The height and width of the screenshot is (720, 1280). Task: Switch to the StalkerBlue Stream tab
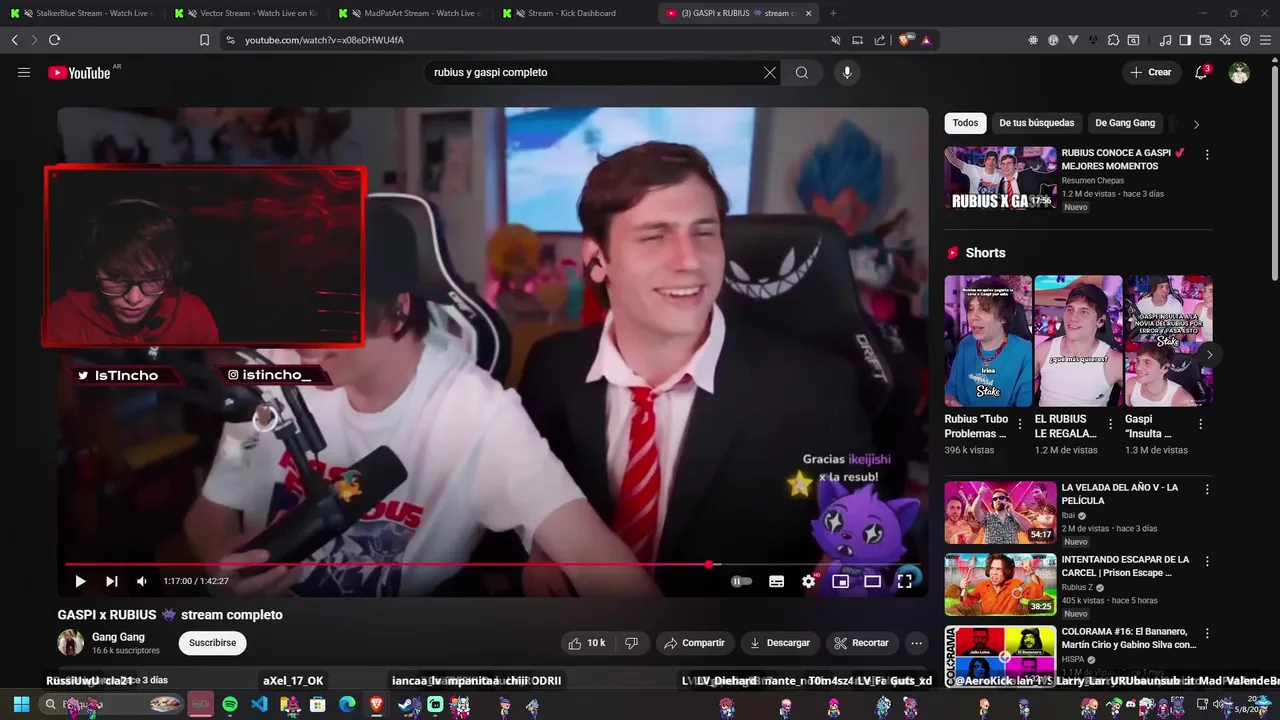(x=82, y=13)
